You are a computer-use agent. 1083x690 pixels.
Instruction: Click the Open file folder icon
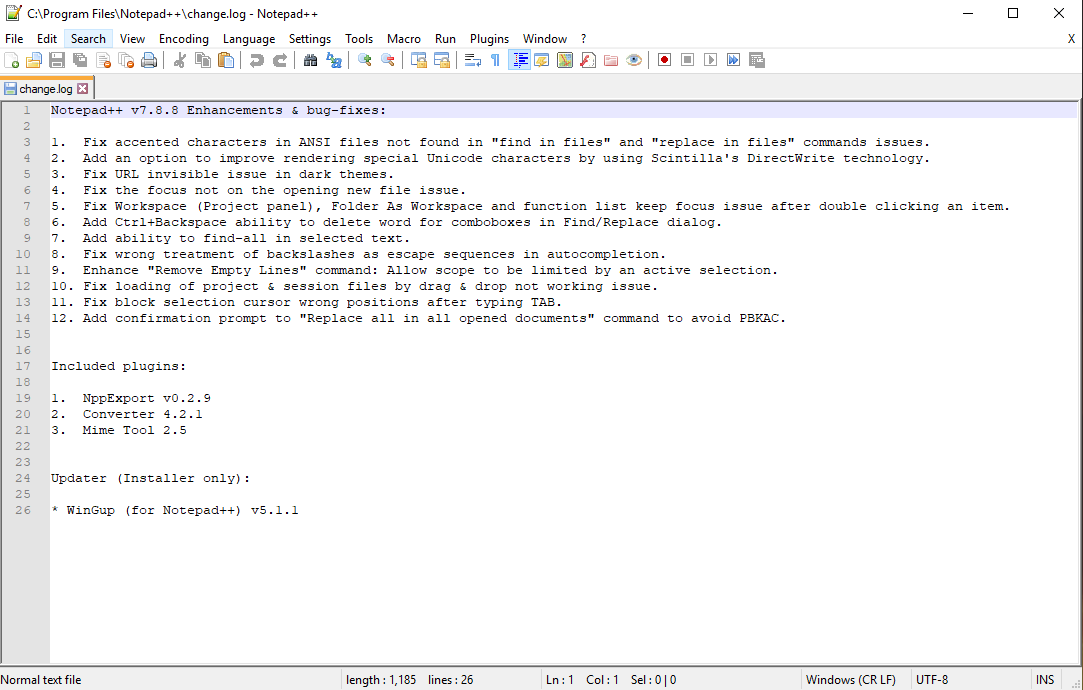click(34, 60)
